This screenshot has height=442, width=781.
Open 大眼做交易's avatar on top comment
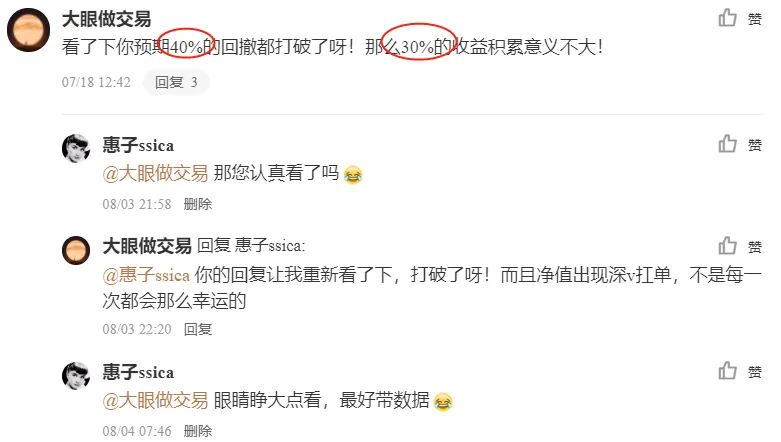(x=28, y=30)
